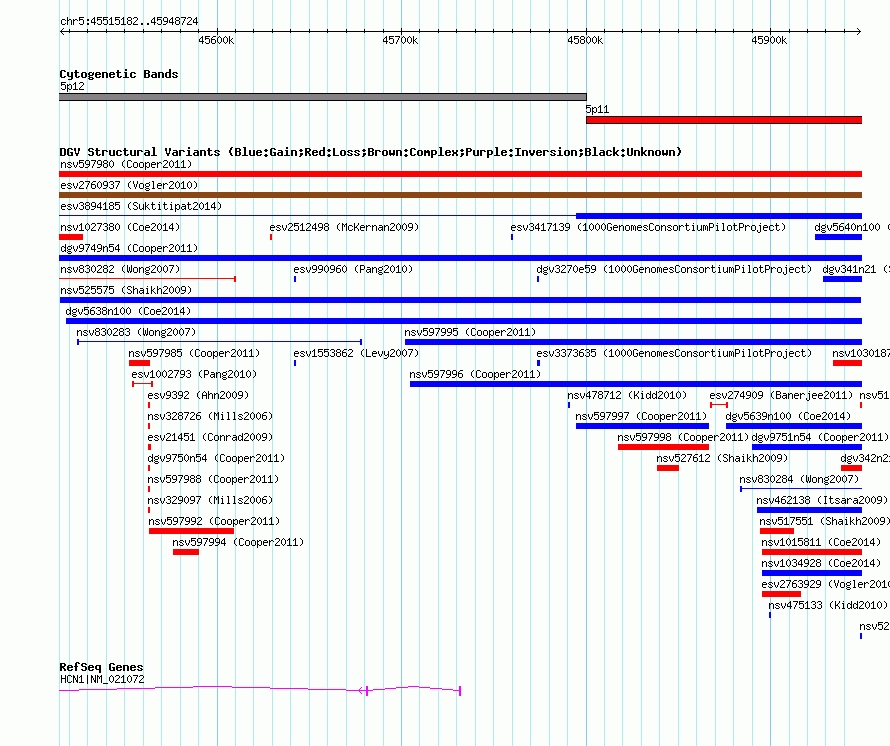The height and width of the screenshot is (746, 890).
Task: Click dgv5639n100 (Coe2014) label
Action: [788, 417]
